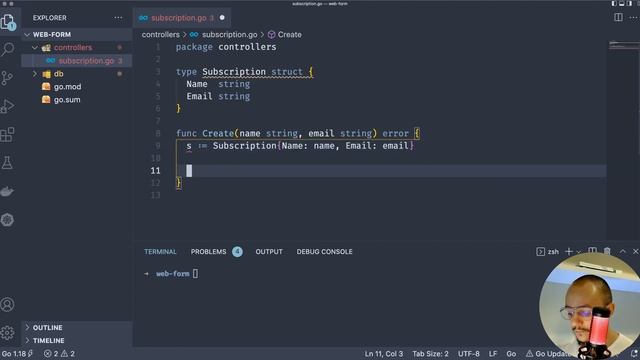Change the LF end of line sequence
This screenshot has height=360, width=640.
[493, 353]
